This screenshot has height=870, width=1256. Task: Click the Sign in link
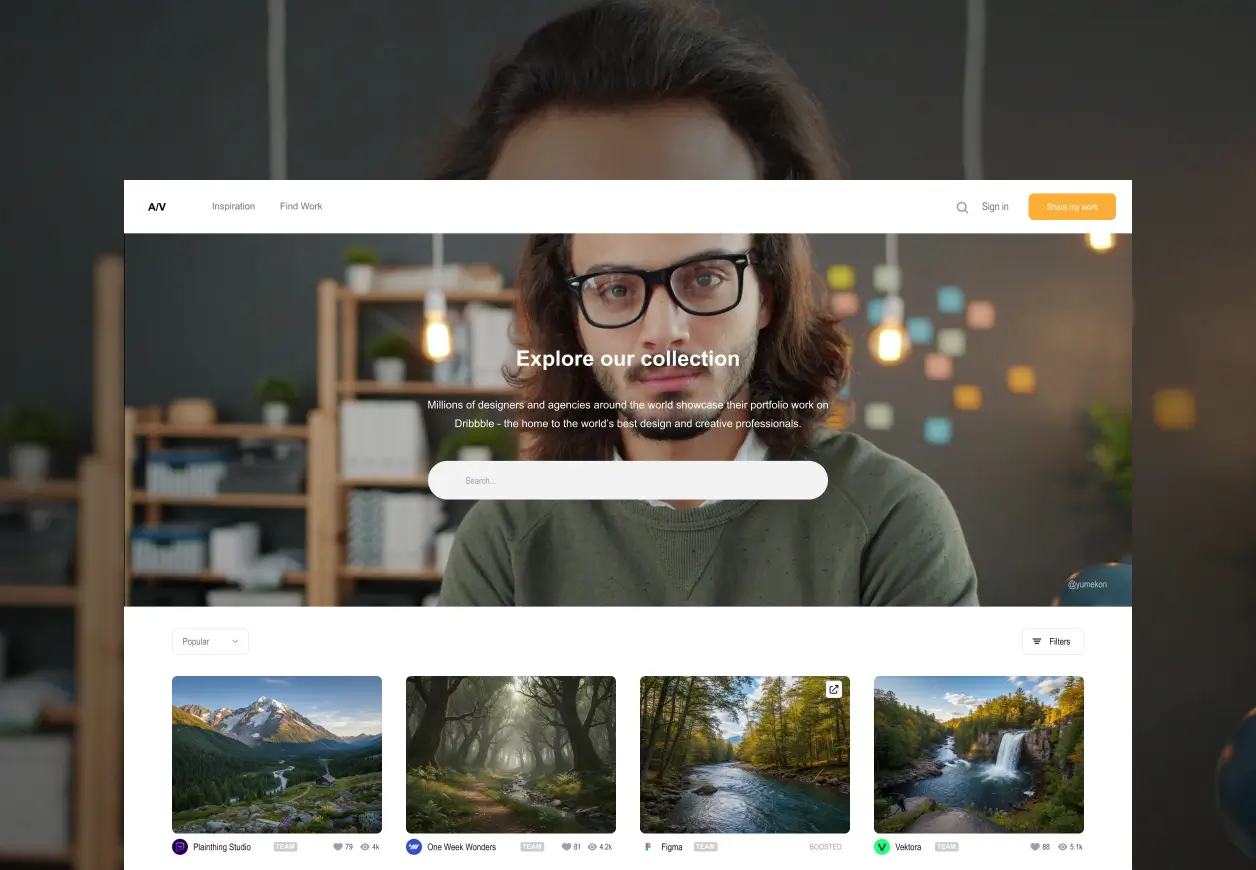(995, 206)
